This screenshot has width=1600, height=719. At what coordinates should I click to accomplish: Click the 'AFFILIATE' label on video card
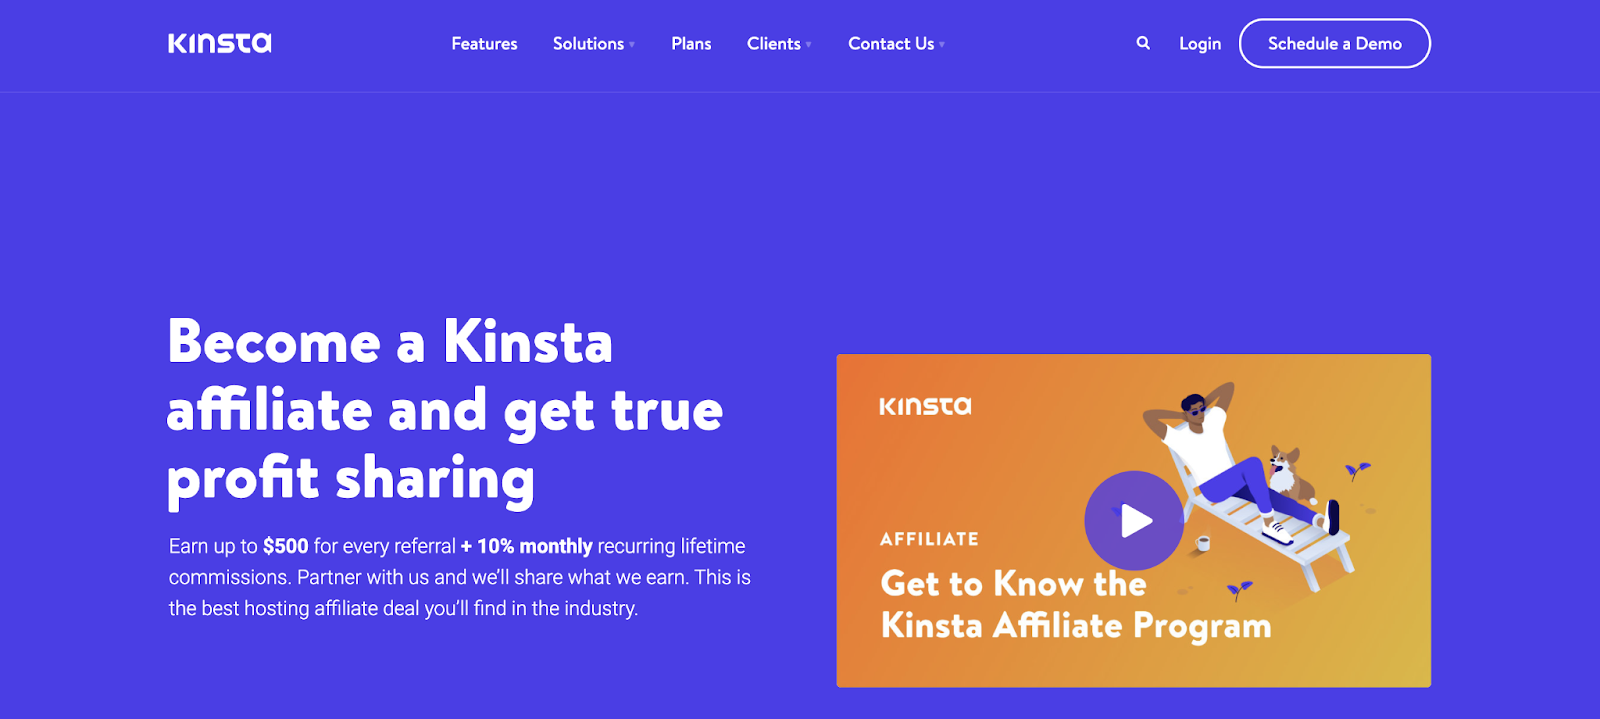coord(929,539)
